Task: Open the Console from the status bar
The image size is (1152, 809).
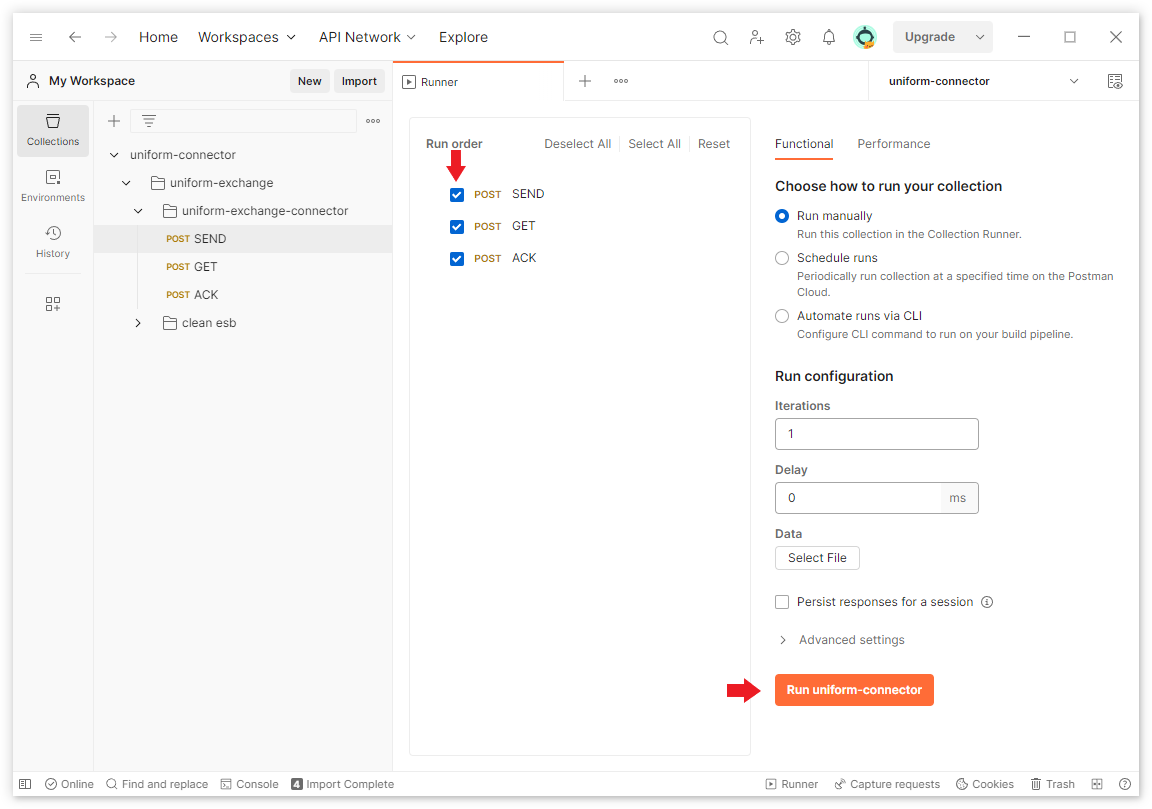Action: (x=249, y=783)
